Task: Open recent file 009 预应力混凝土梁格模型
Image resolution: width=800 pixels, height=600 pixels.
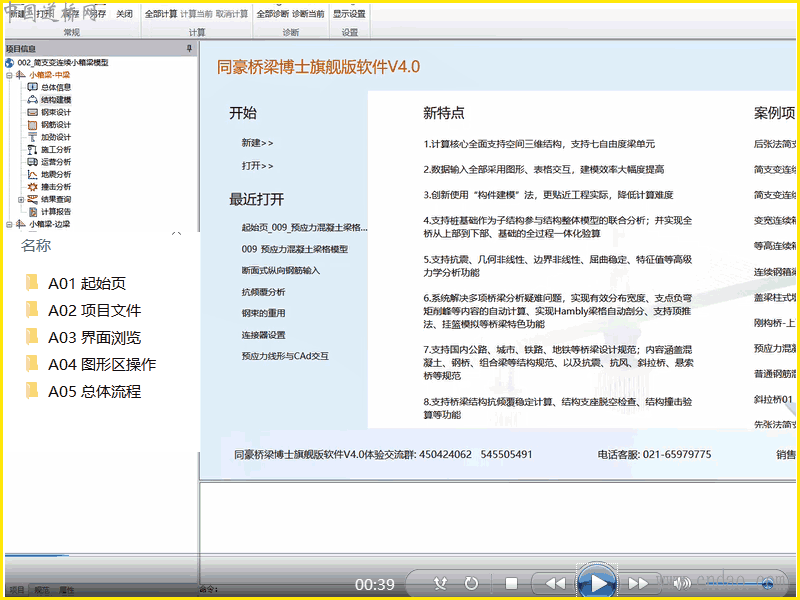Action: (294, 249)
